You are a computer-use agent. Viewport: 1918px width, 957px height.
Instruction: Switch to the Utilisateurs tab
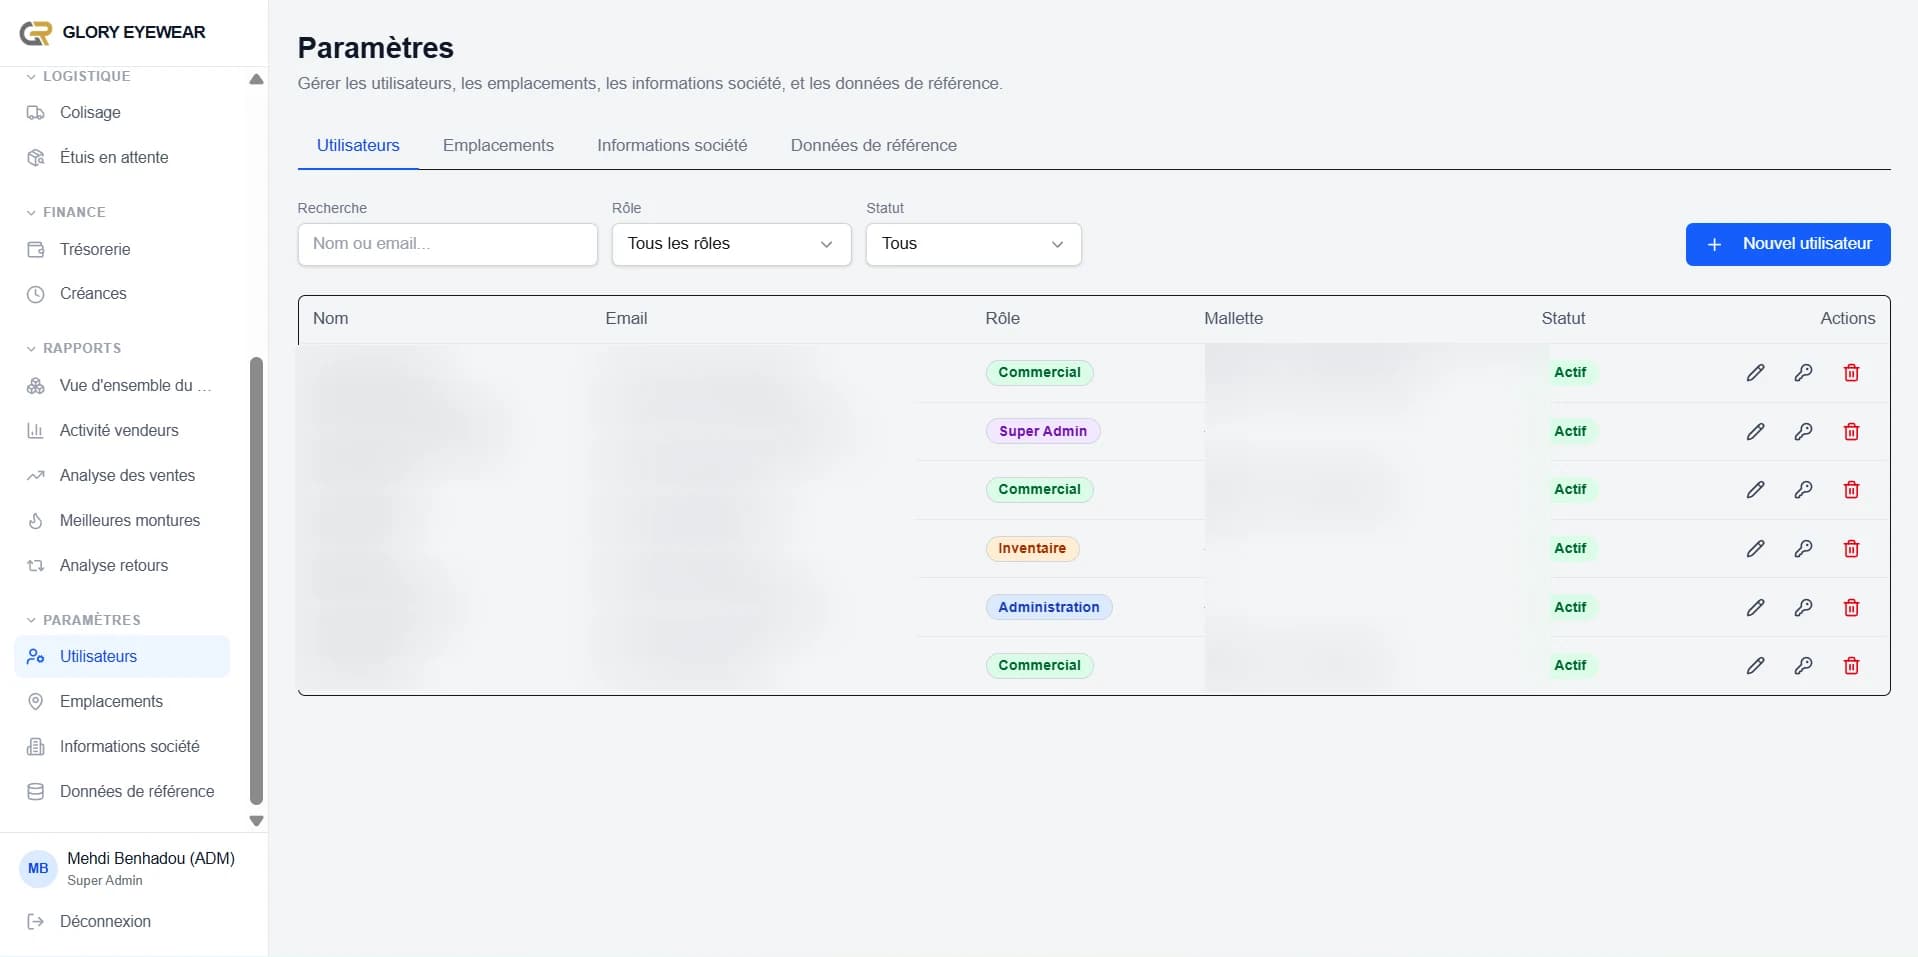point(358,145)
